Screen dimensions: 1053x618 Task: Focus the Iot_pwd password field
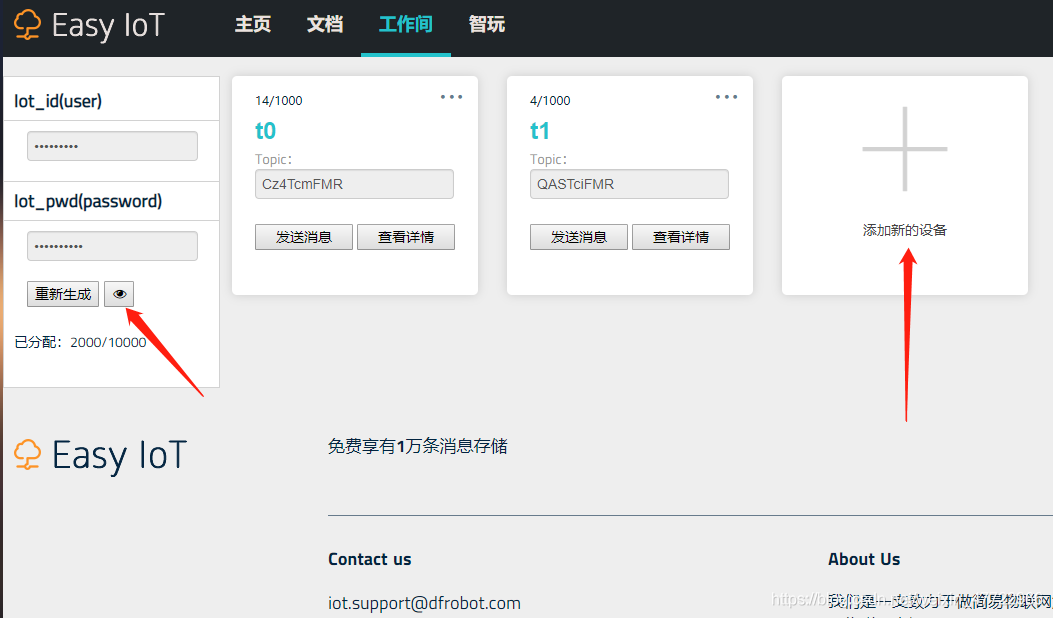[112, 246]
